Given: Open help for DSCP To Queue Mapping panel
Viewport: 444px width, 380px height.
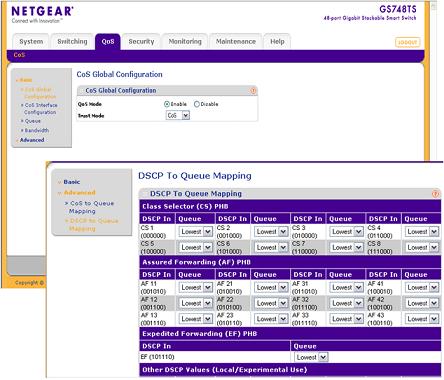Looking at the screenshot, I should 435,194.
